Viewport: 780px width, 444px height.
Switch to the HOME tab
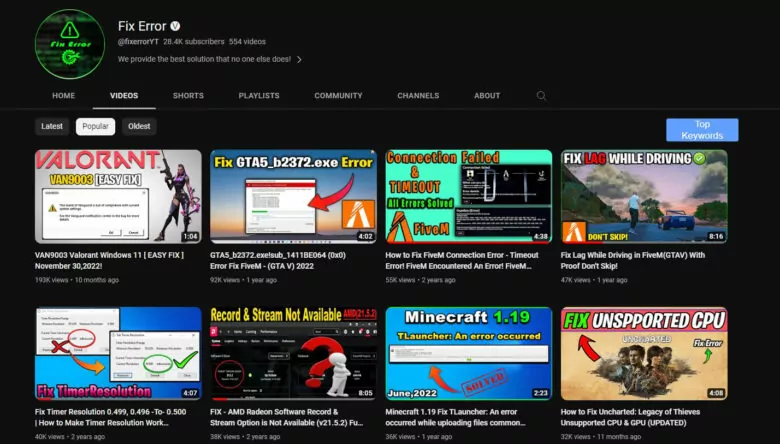[x=64, y=95]
